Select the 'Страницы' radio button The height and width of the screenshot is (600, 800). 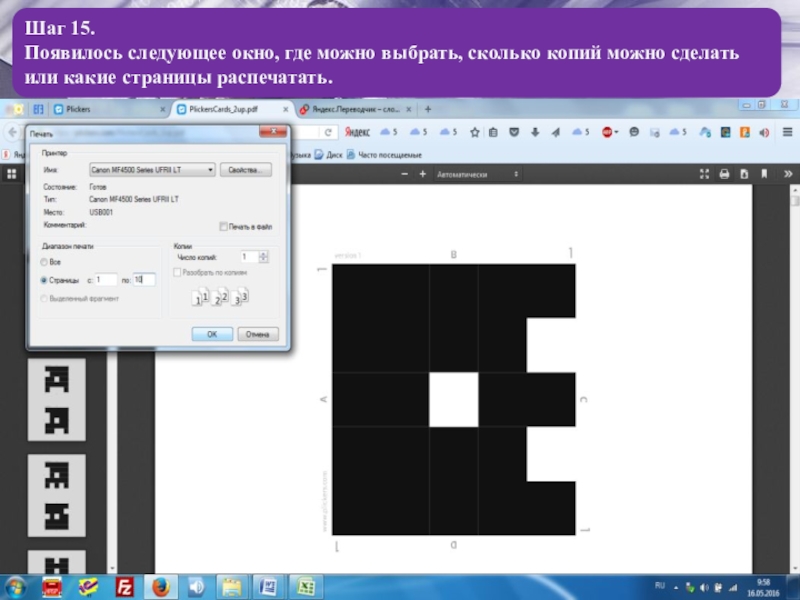coord(44,280)
